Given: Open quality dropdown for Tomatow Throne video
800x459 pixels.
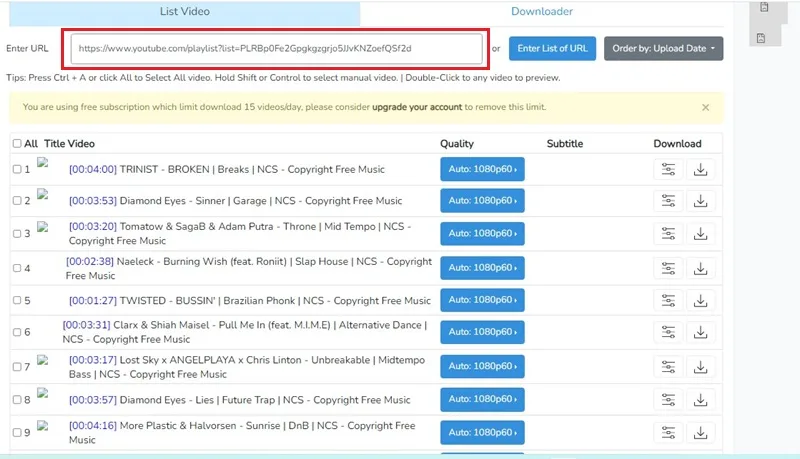Looking at the screenshot, I should pos(482,234).
